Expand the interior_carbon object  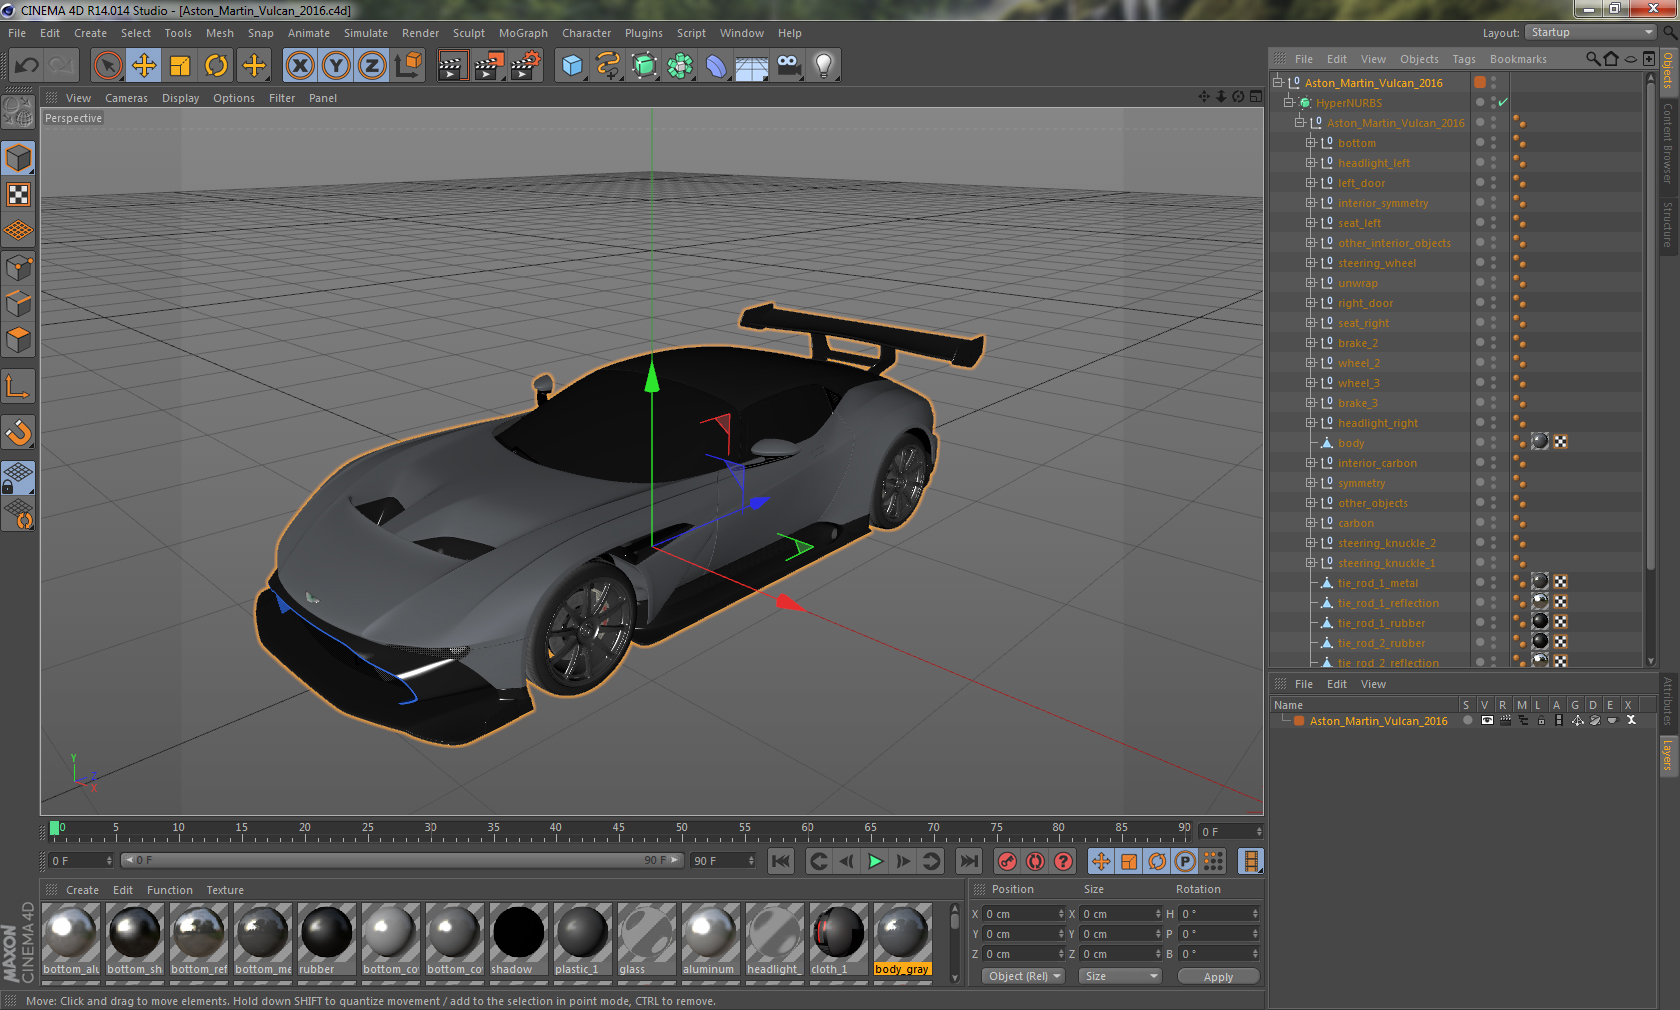pyautogui.click(x=1311, y=463)
